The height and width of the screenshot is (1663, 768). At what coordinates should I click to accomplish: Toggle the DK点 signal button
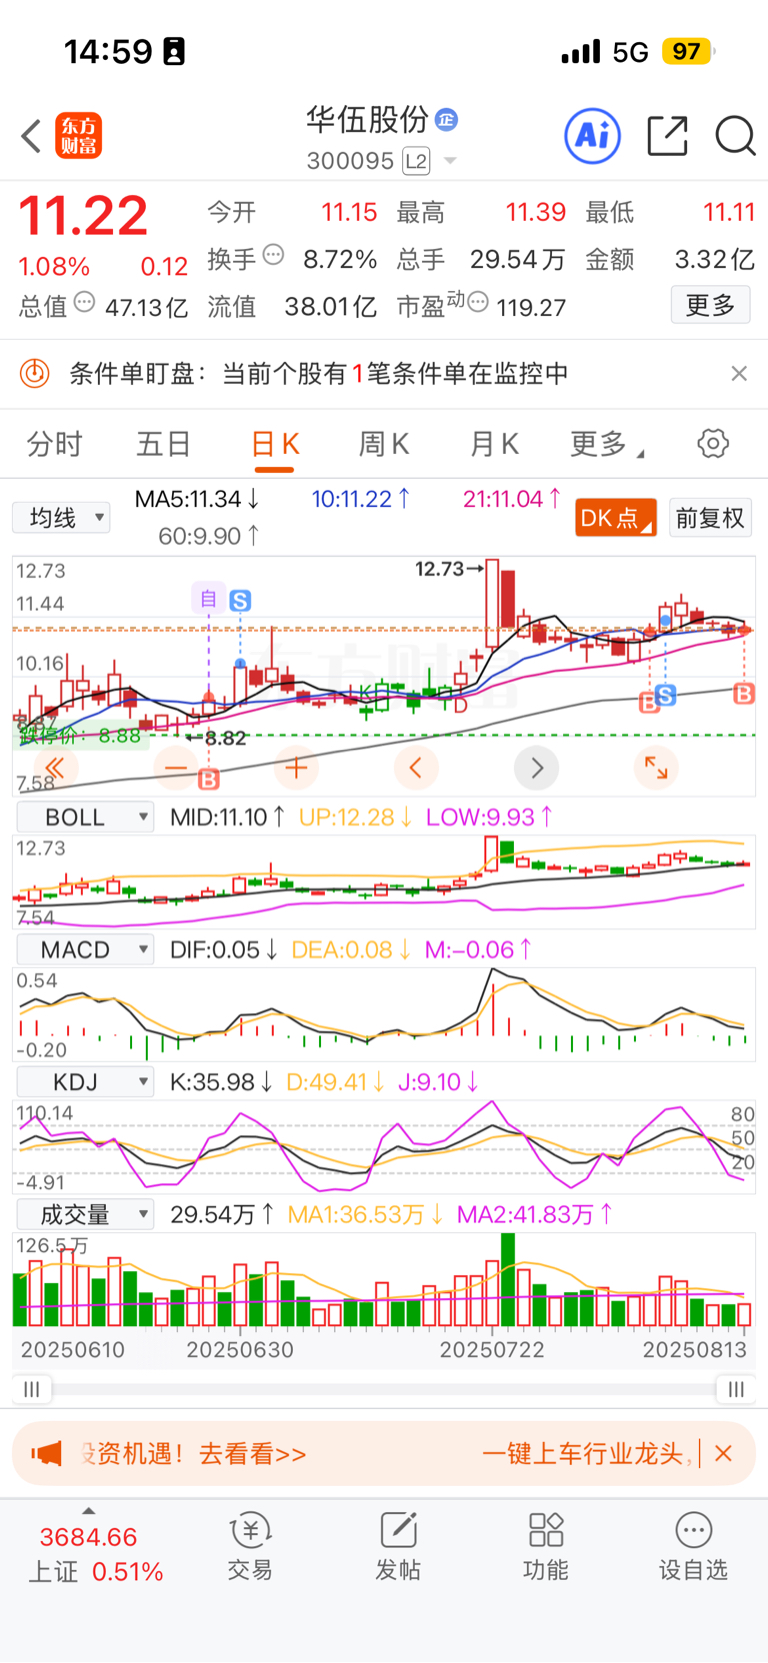[615, 518]
